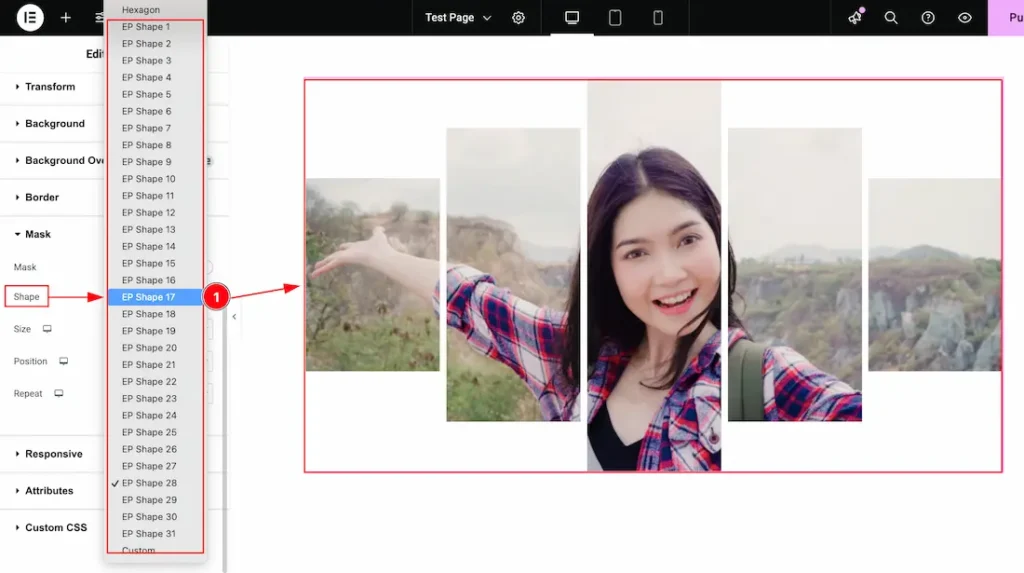Switch to tablet responsive view
Viewport: 1024px width, 573px height.
point(615,18)
